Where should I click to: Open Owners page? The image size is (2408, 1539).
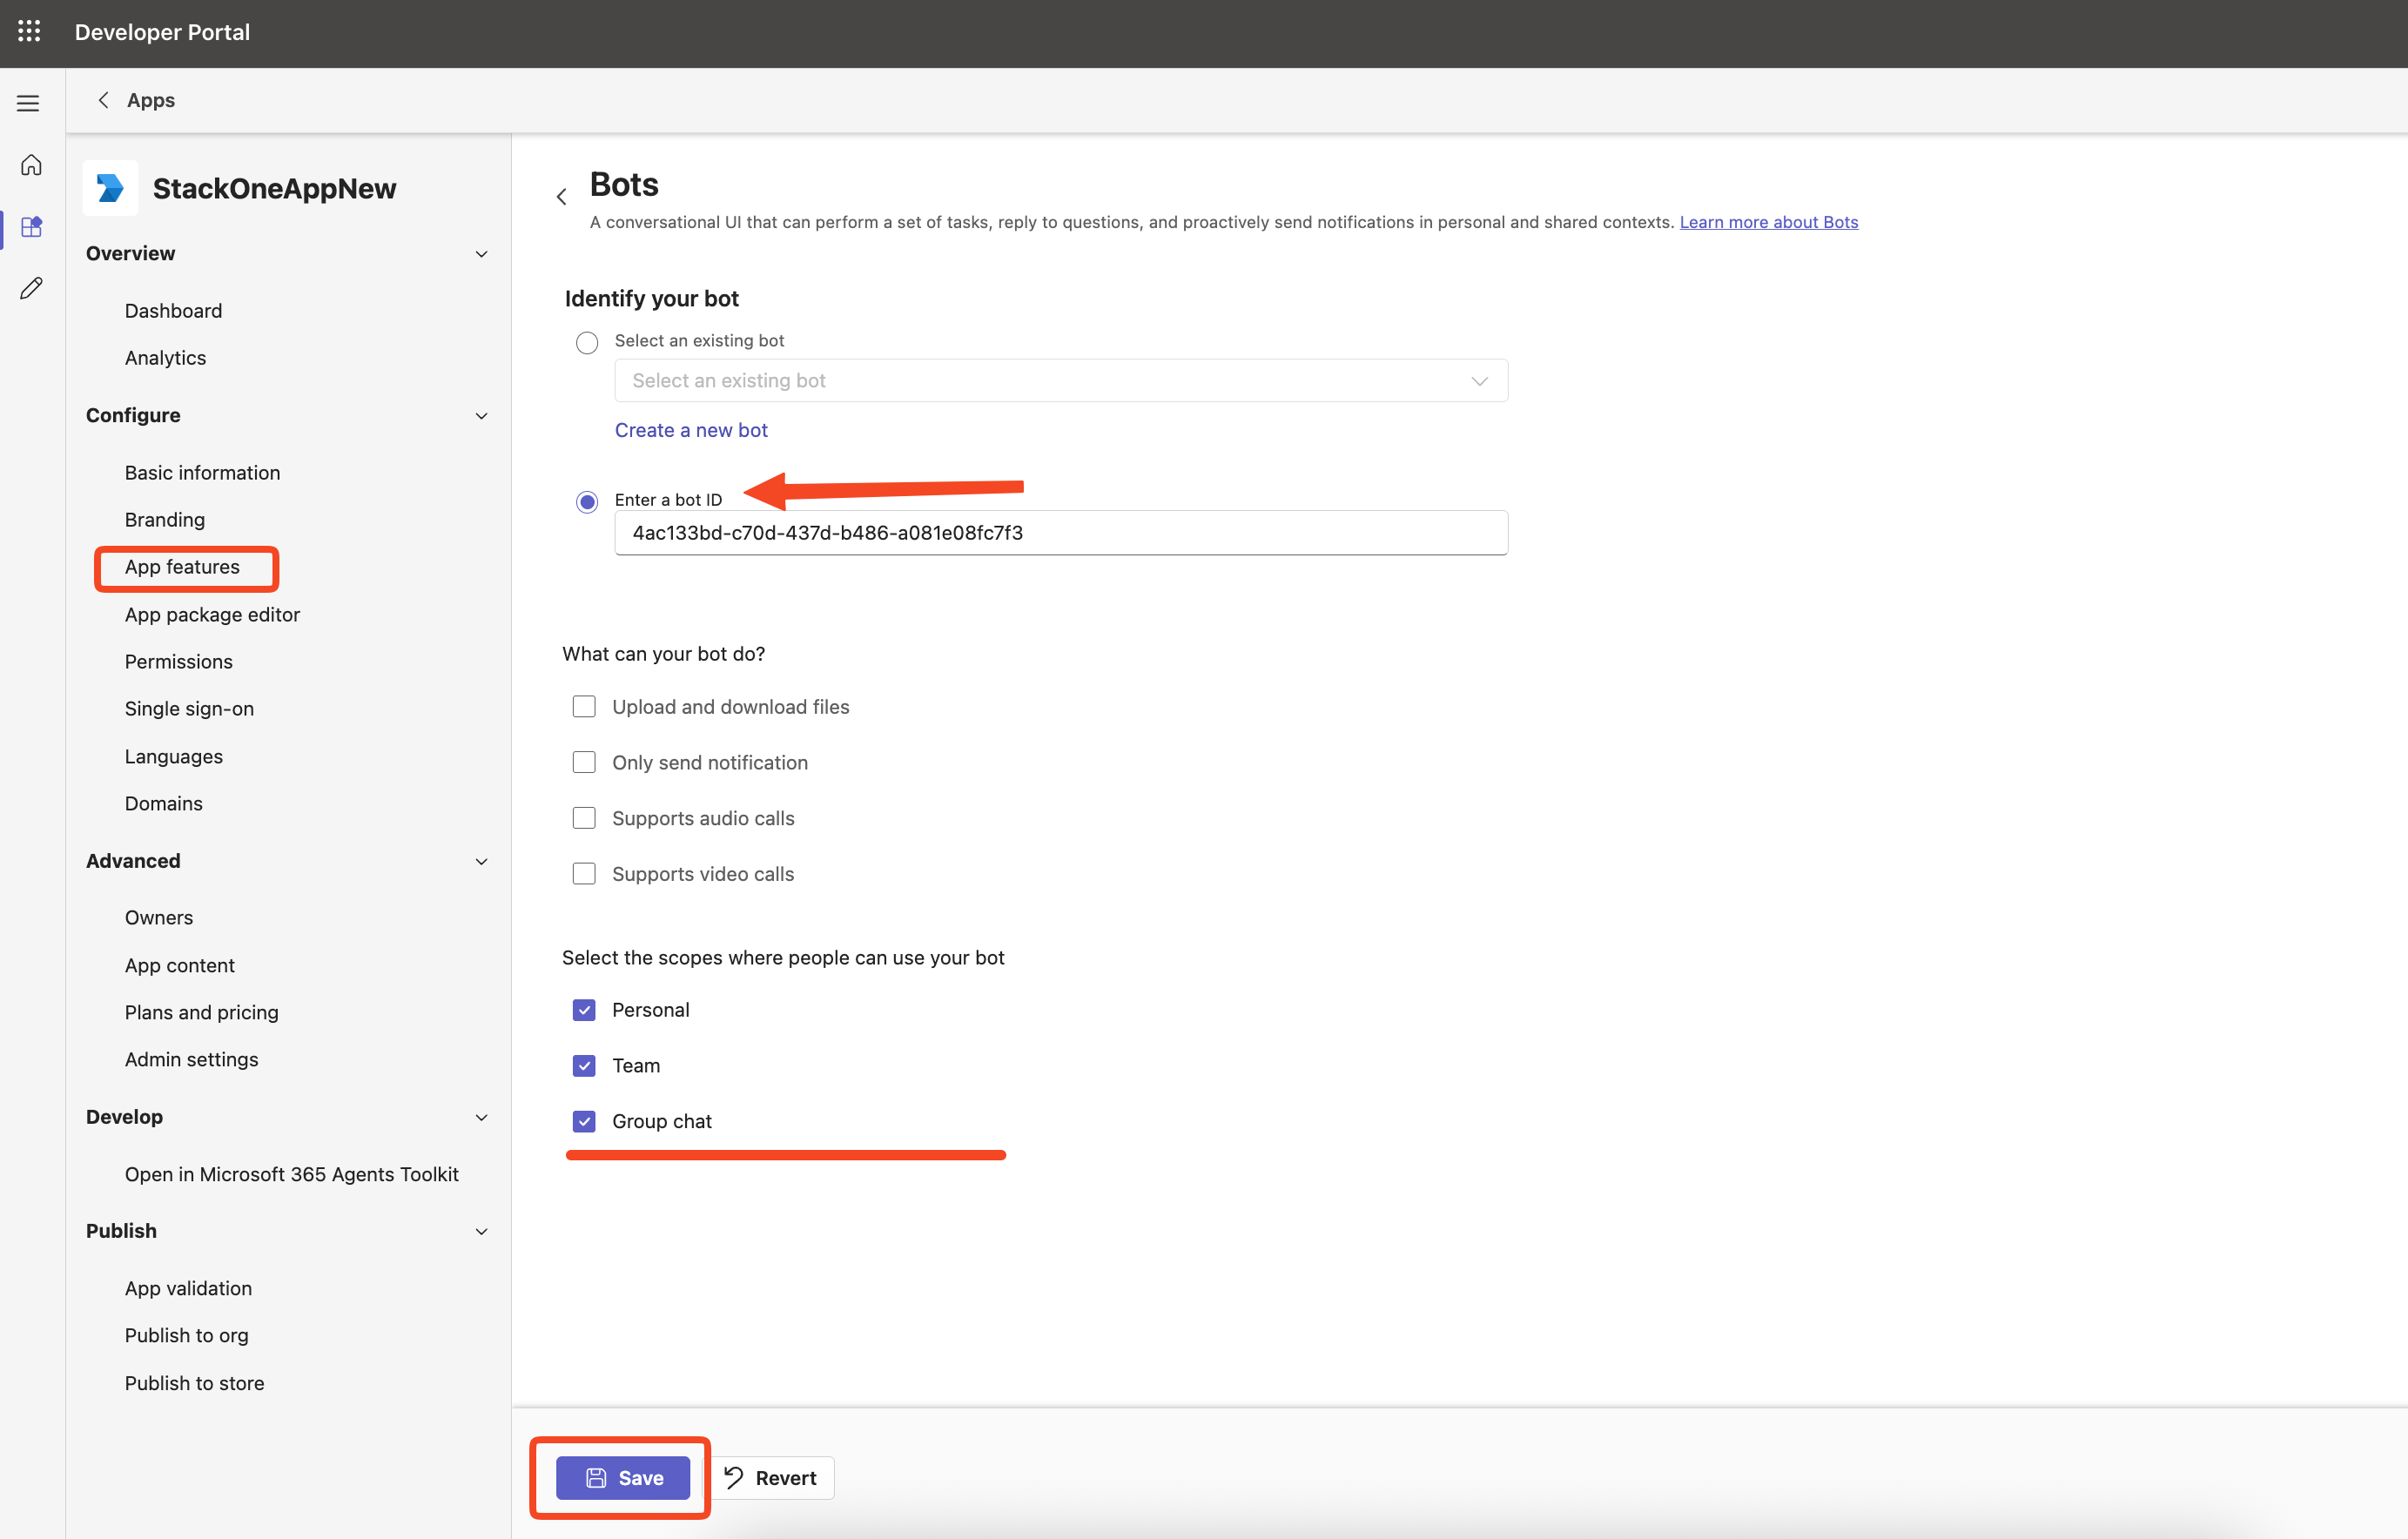pyautogui.click(x=159, y=918)
